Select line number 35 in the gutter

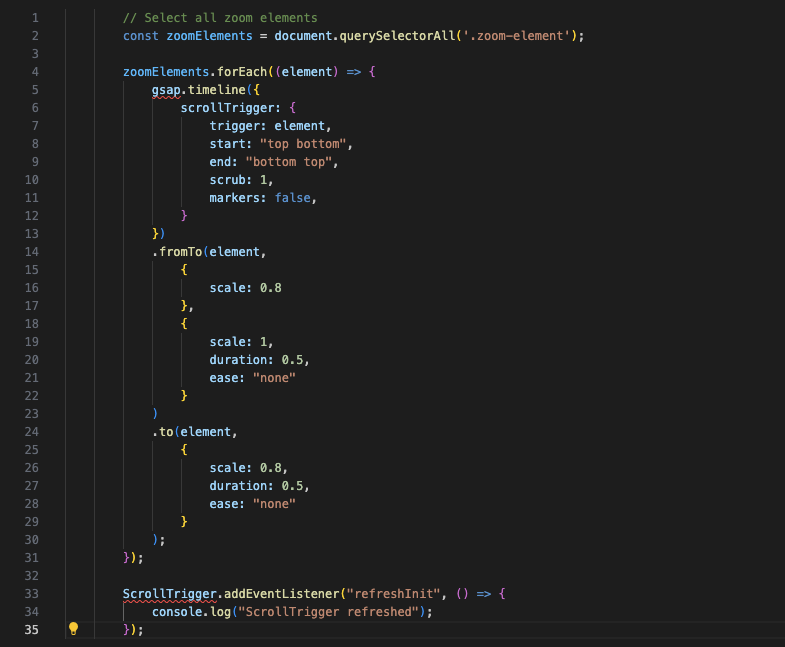(32, 629)
